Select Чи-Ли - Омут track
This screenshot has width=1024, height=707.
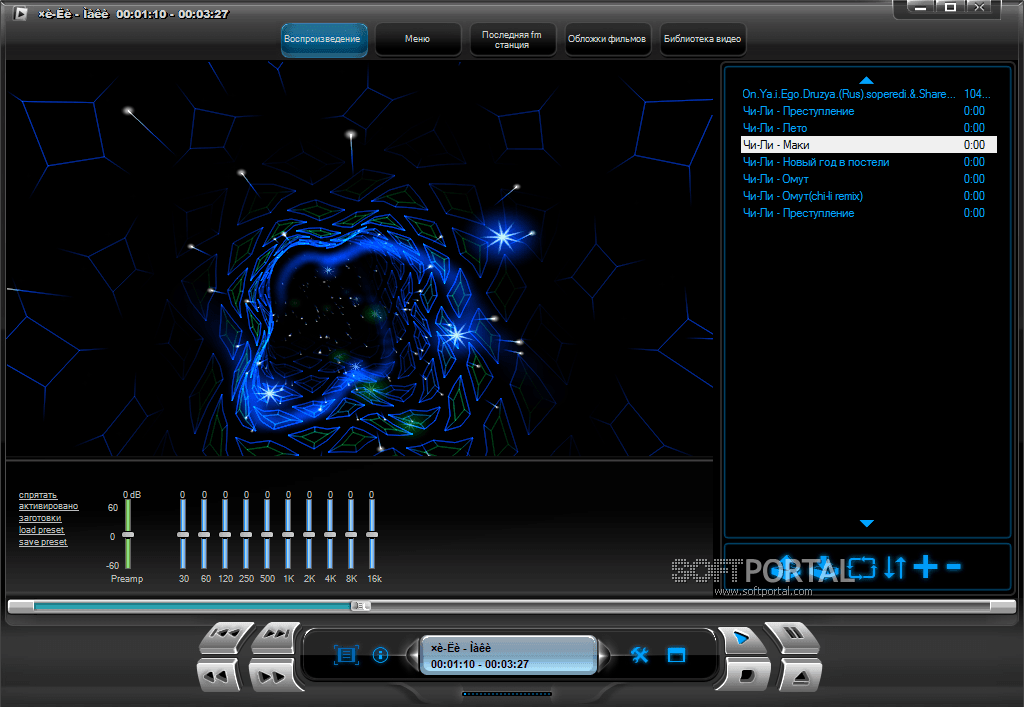click(869, 179)
